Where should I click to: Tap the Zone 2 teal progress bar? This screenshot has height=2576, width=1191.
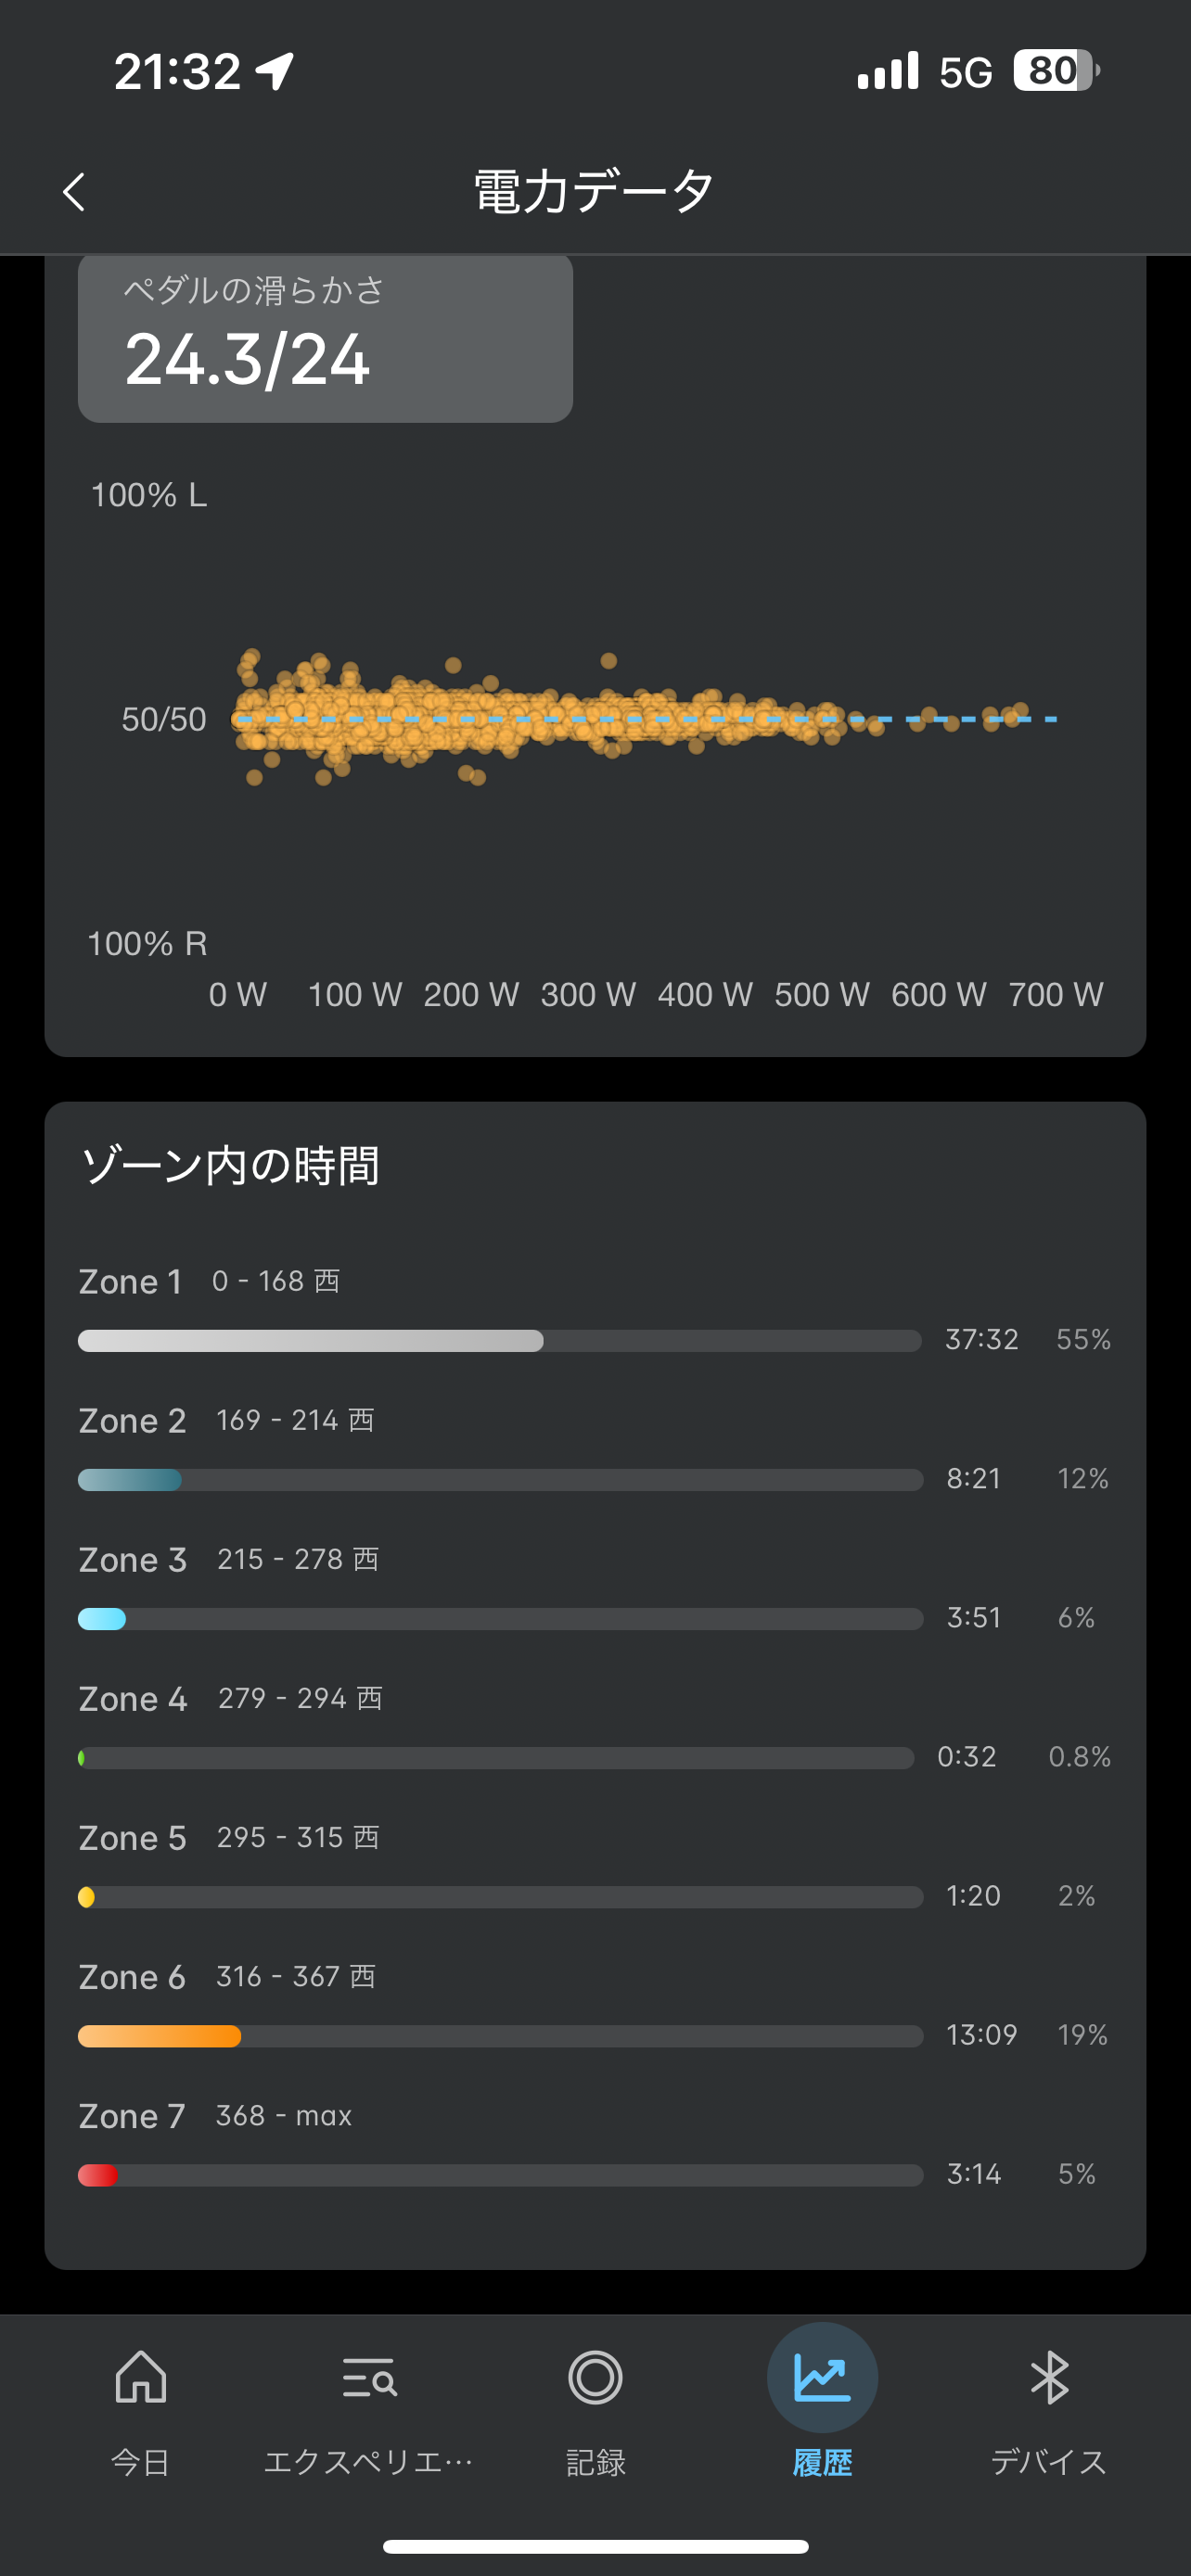click(130, 1480)
